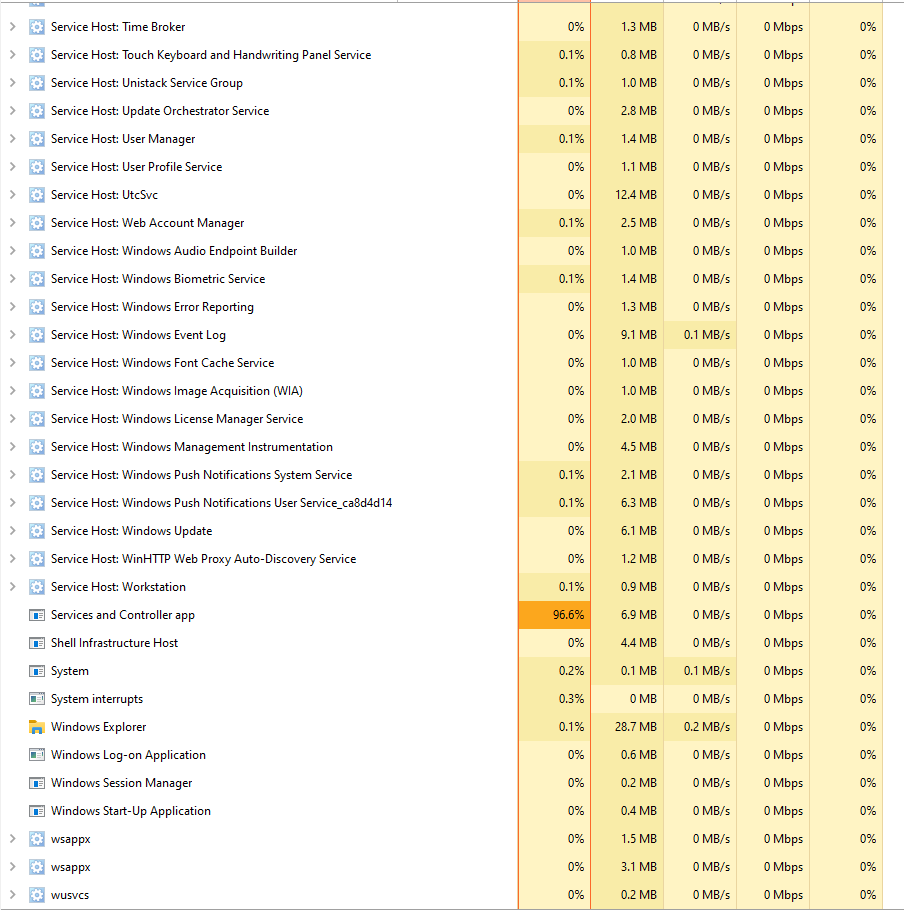Click the Shell Infrastructure Host name
This screenshot has width=904, height=912.
[114, 643]
